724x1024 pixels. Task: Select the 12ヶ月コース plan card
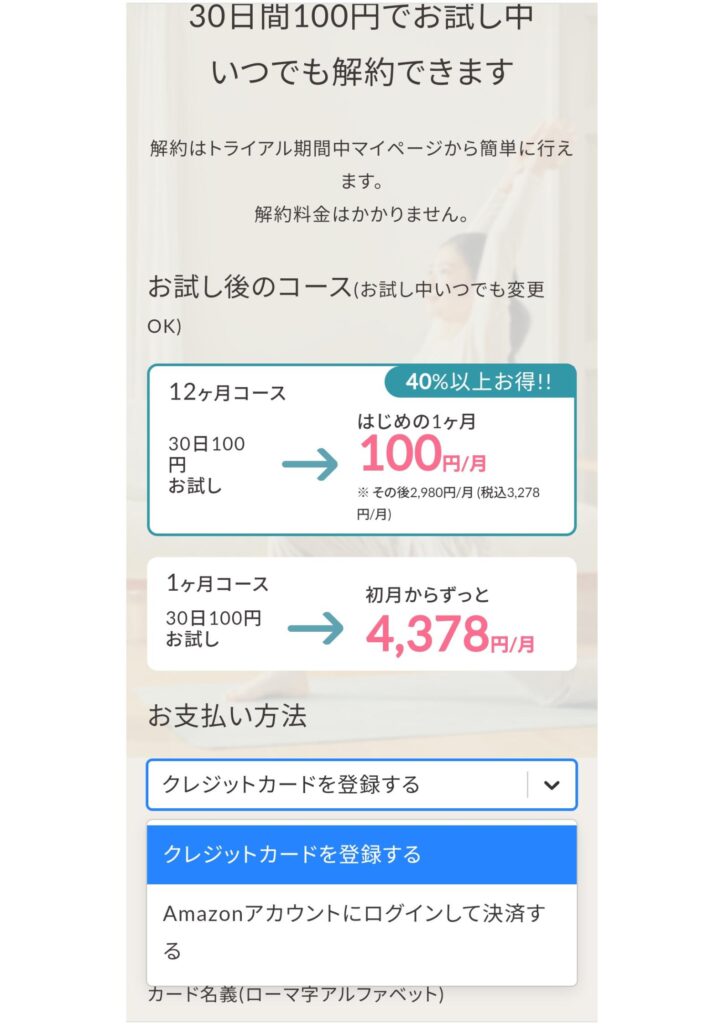coord(362,450)
